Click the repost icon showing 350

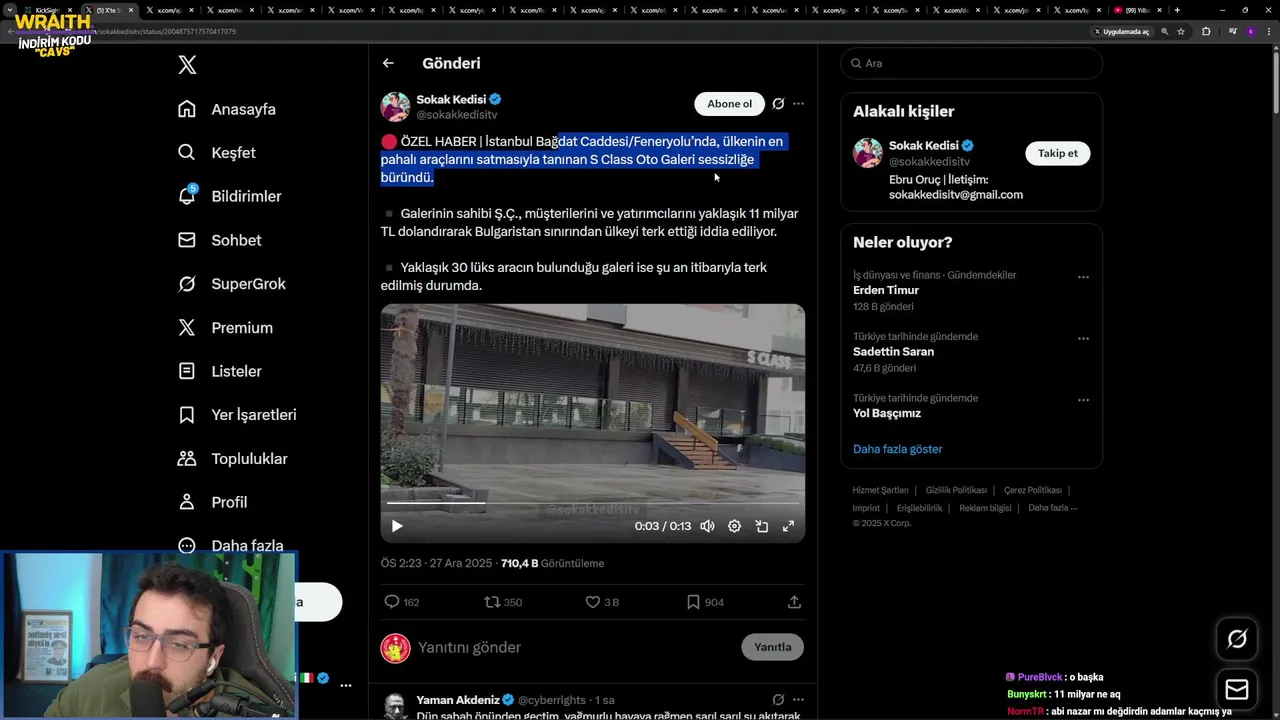click(491, 602)
